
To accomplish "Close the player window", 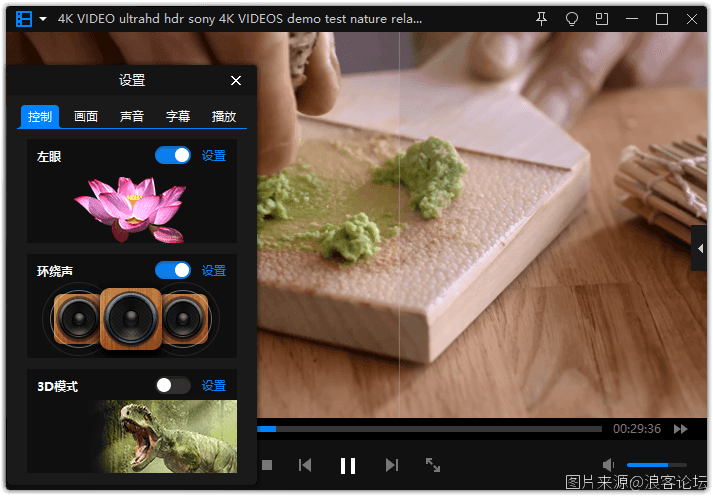I will pyautogui.click(x=692, y=19).
